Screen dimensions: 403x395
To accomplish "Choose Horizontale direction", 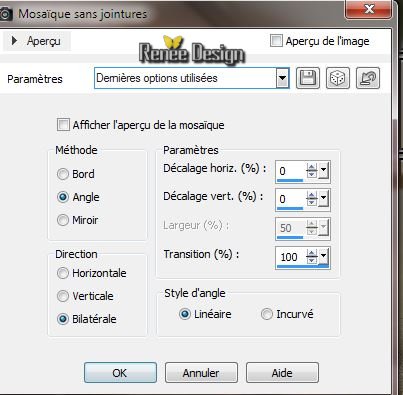I will click(63, 273).
